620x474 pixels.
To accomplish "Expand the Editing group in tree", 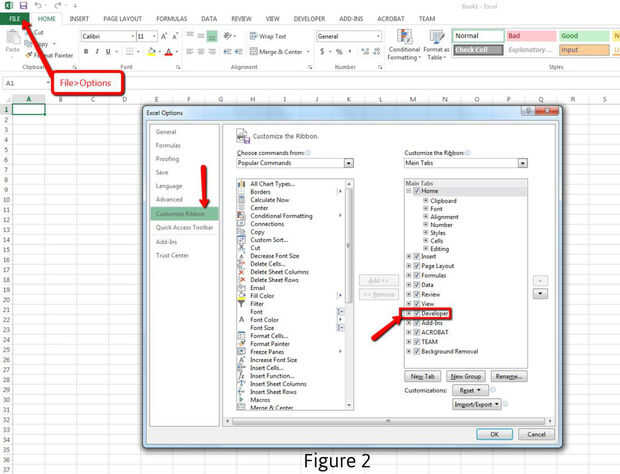I will 426,249.
